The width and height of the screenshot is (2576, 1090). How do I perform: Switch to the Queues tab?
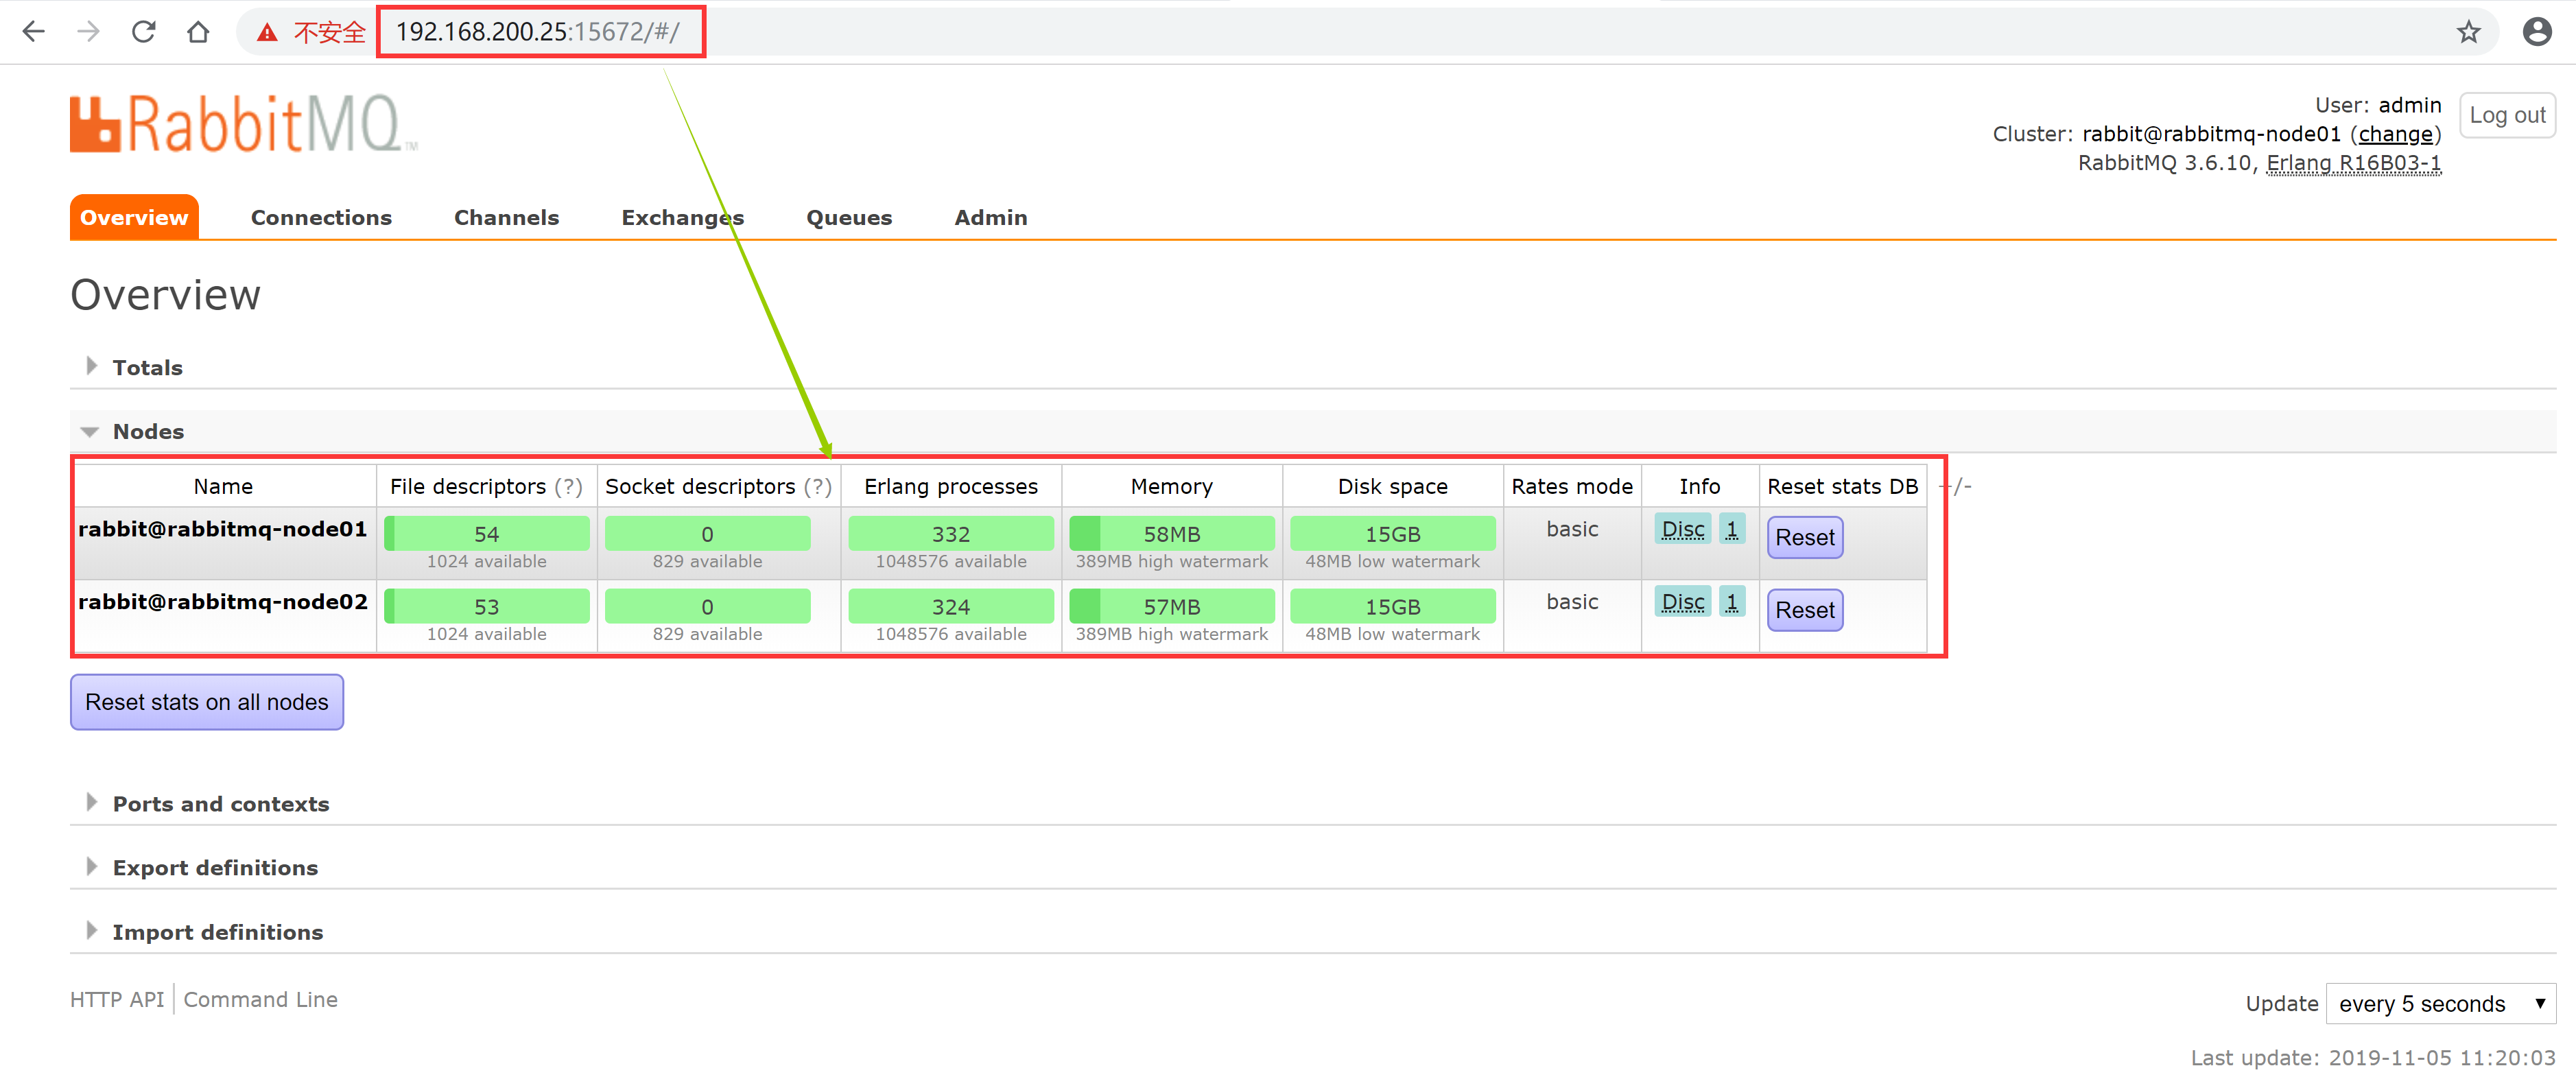pos(848,217)
